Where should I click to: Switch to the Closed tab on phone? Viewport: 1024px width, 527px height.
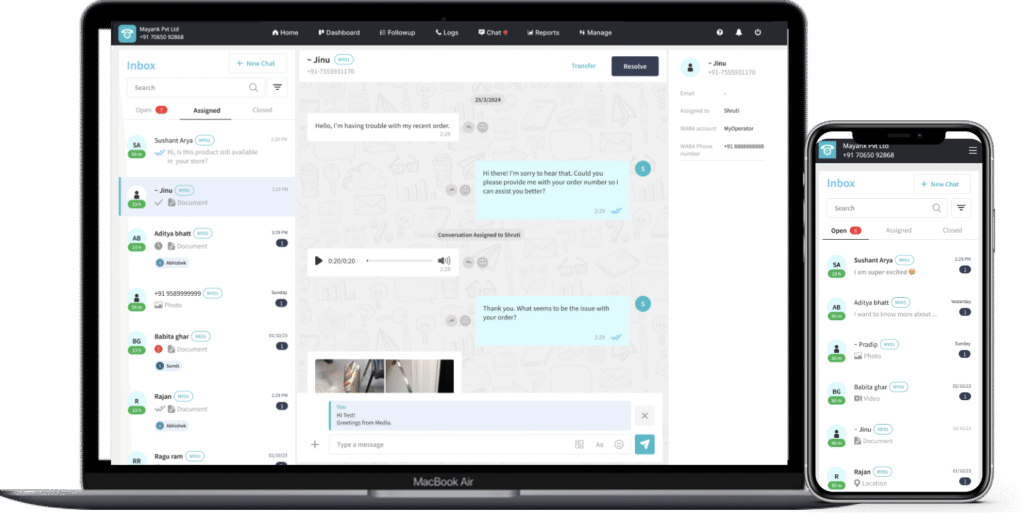click(x=952, y=231)
